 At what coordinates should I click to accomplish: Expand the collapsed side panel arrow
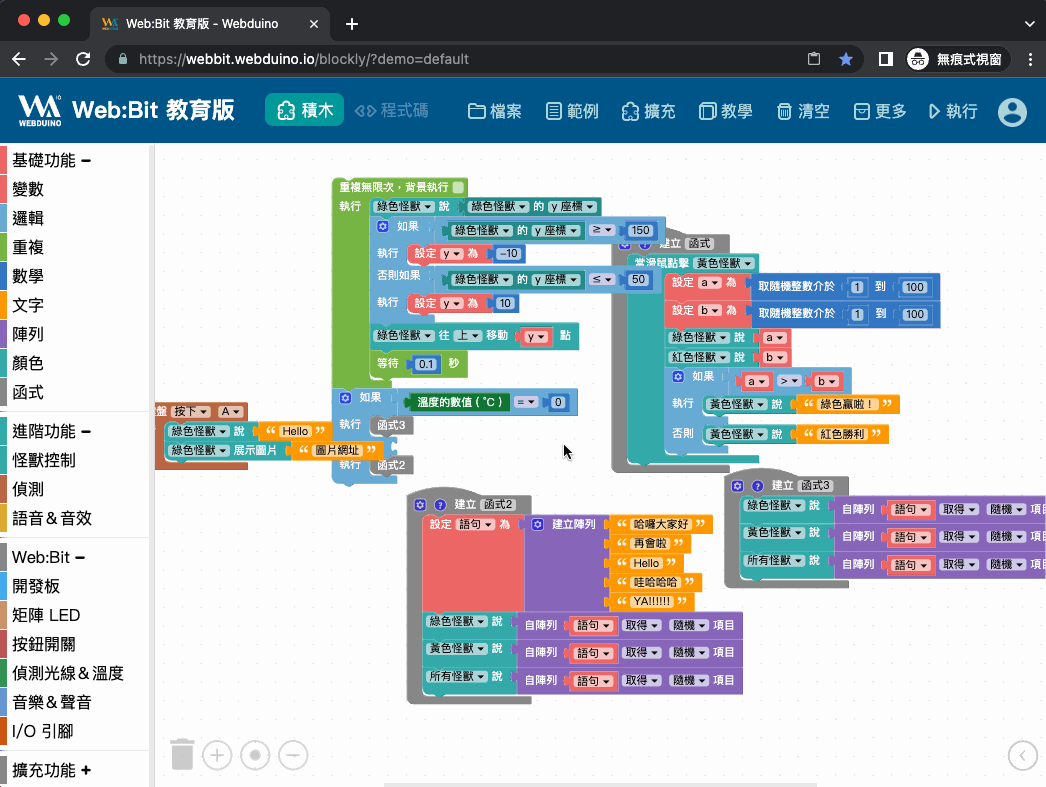pyautogui.click(x=1022, y=755)
